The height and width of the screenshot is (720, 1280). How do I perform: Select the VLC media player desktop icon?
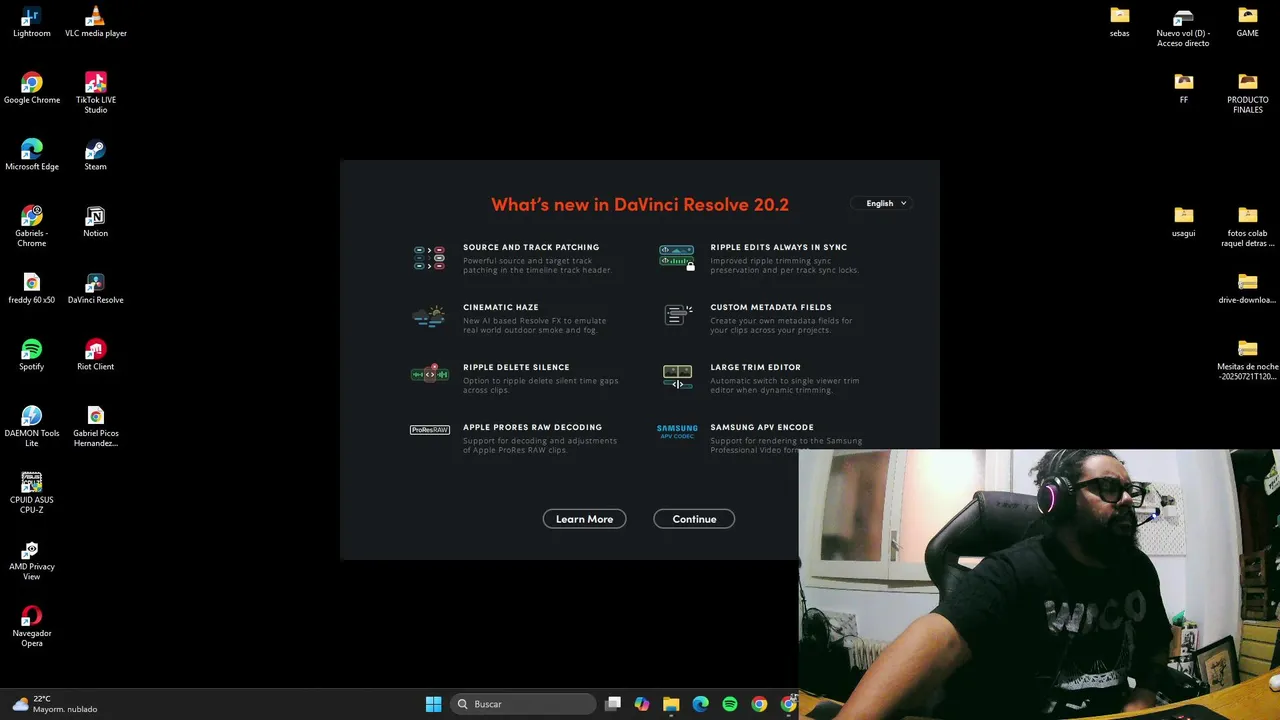click(96, 22)
